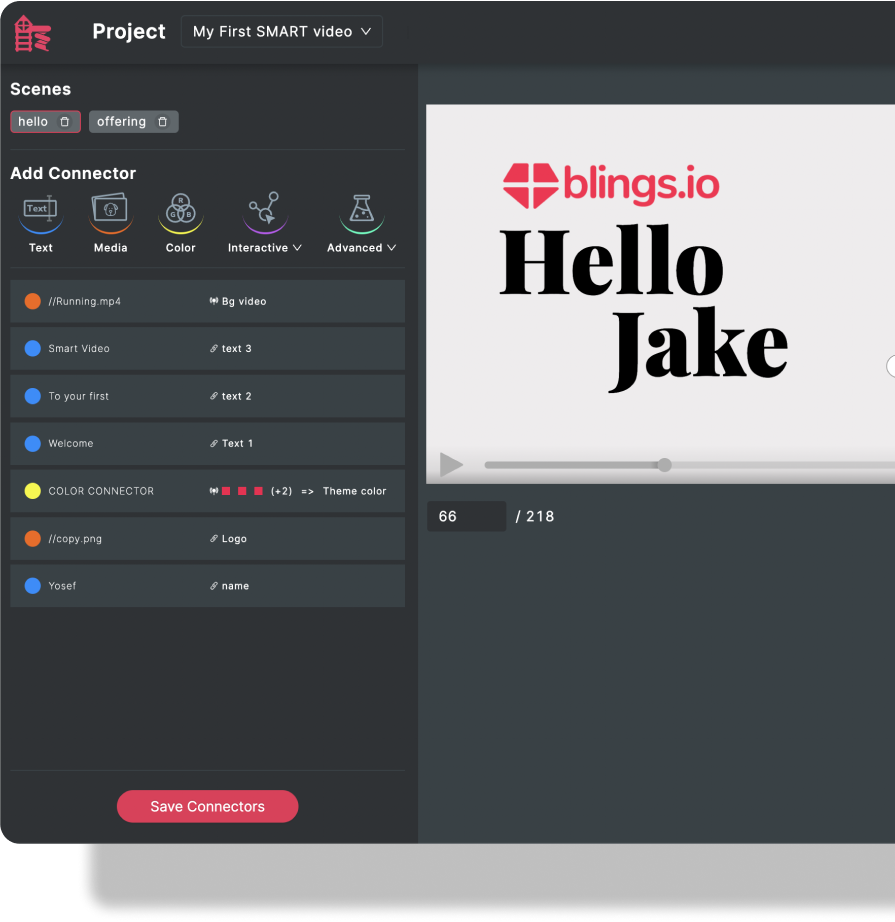Click the current frame input showing 66
This screenshot has height=922, width=895.
pyautogui.click(x=466, y=516)
